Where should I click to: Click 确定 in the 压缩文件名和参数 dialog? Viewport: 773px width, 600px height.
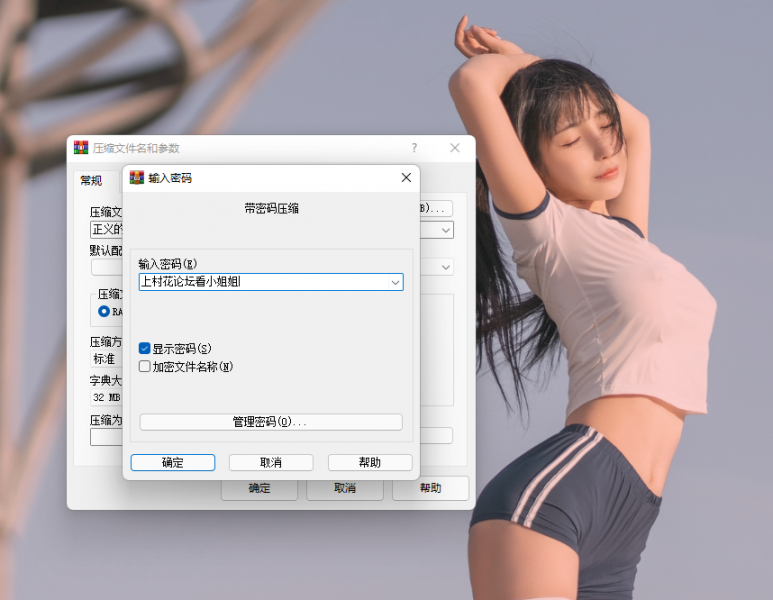pyautogui.click(x=259, y=489)
